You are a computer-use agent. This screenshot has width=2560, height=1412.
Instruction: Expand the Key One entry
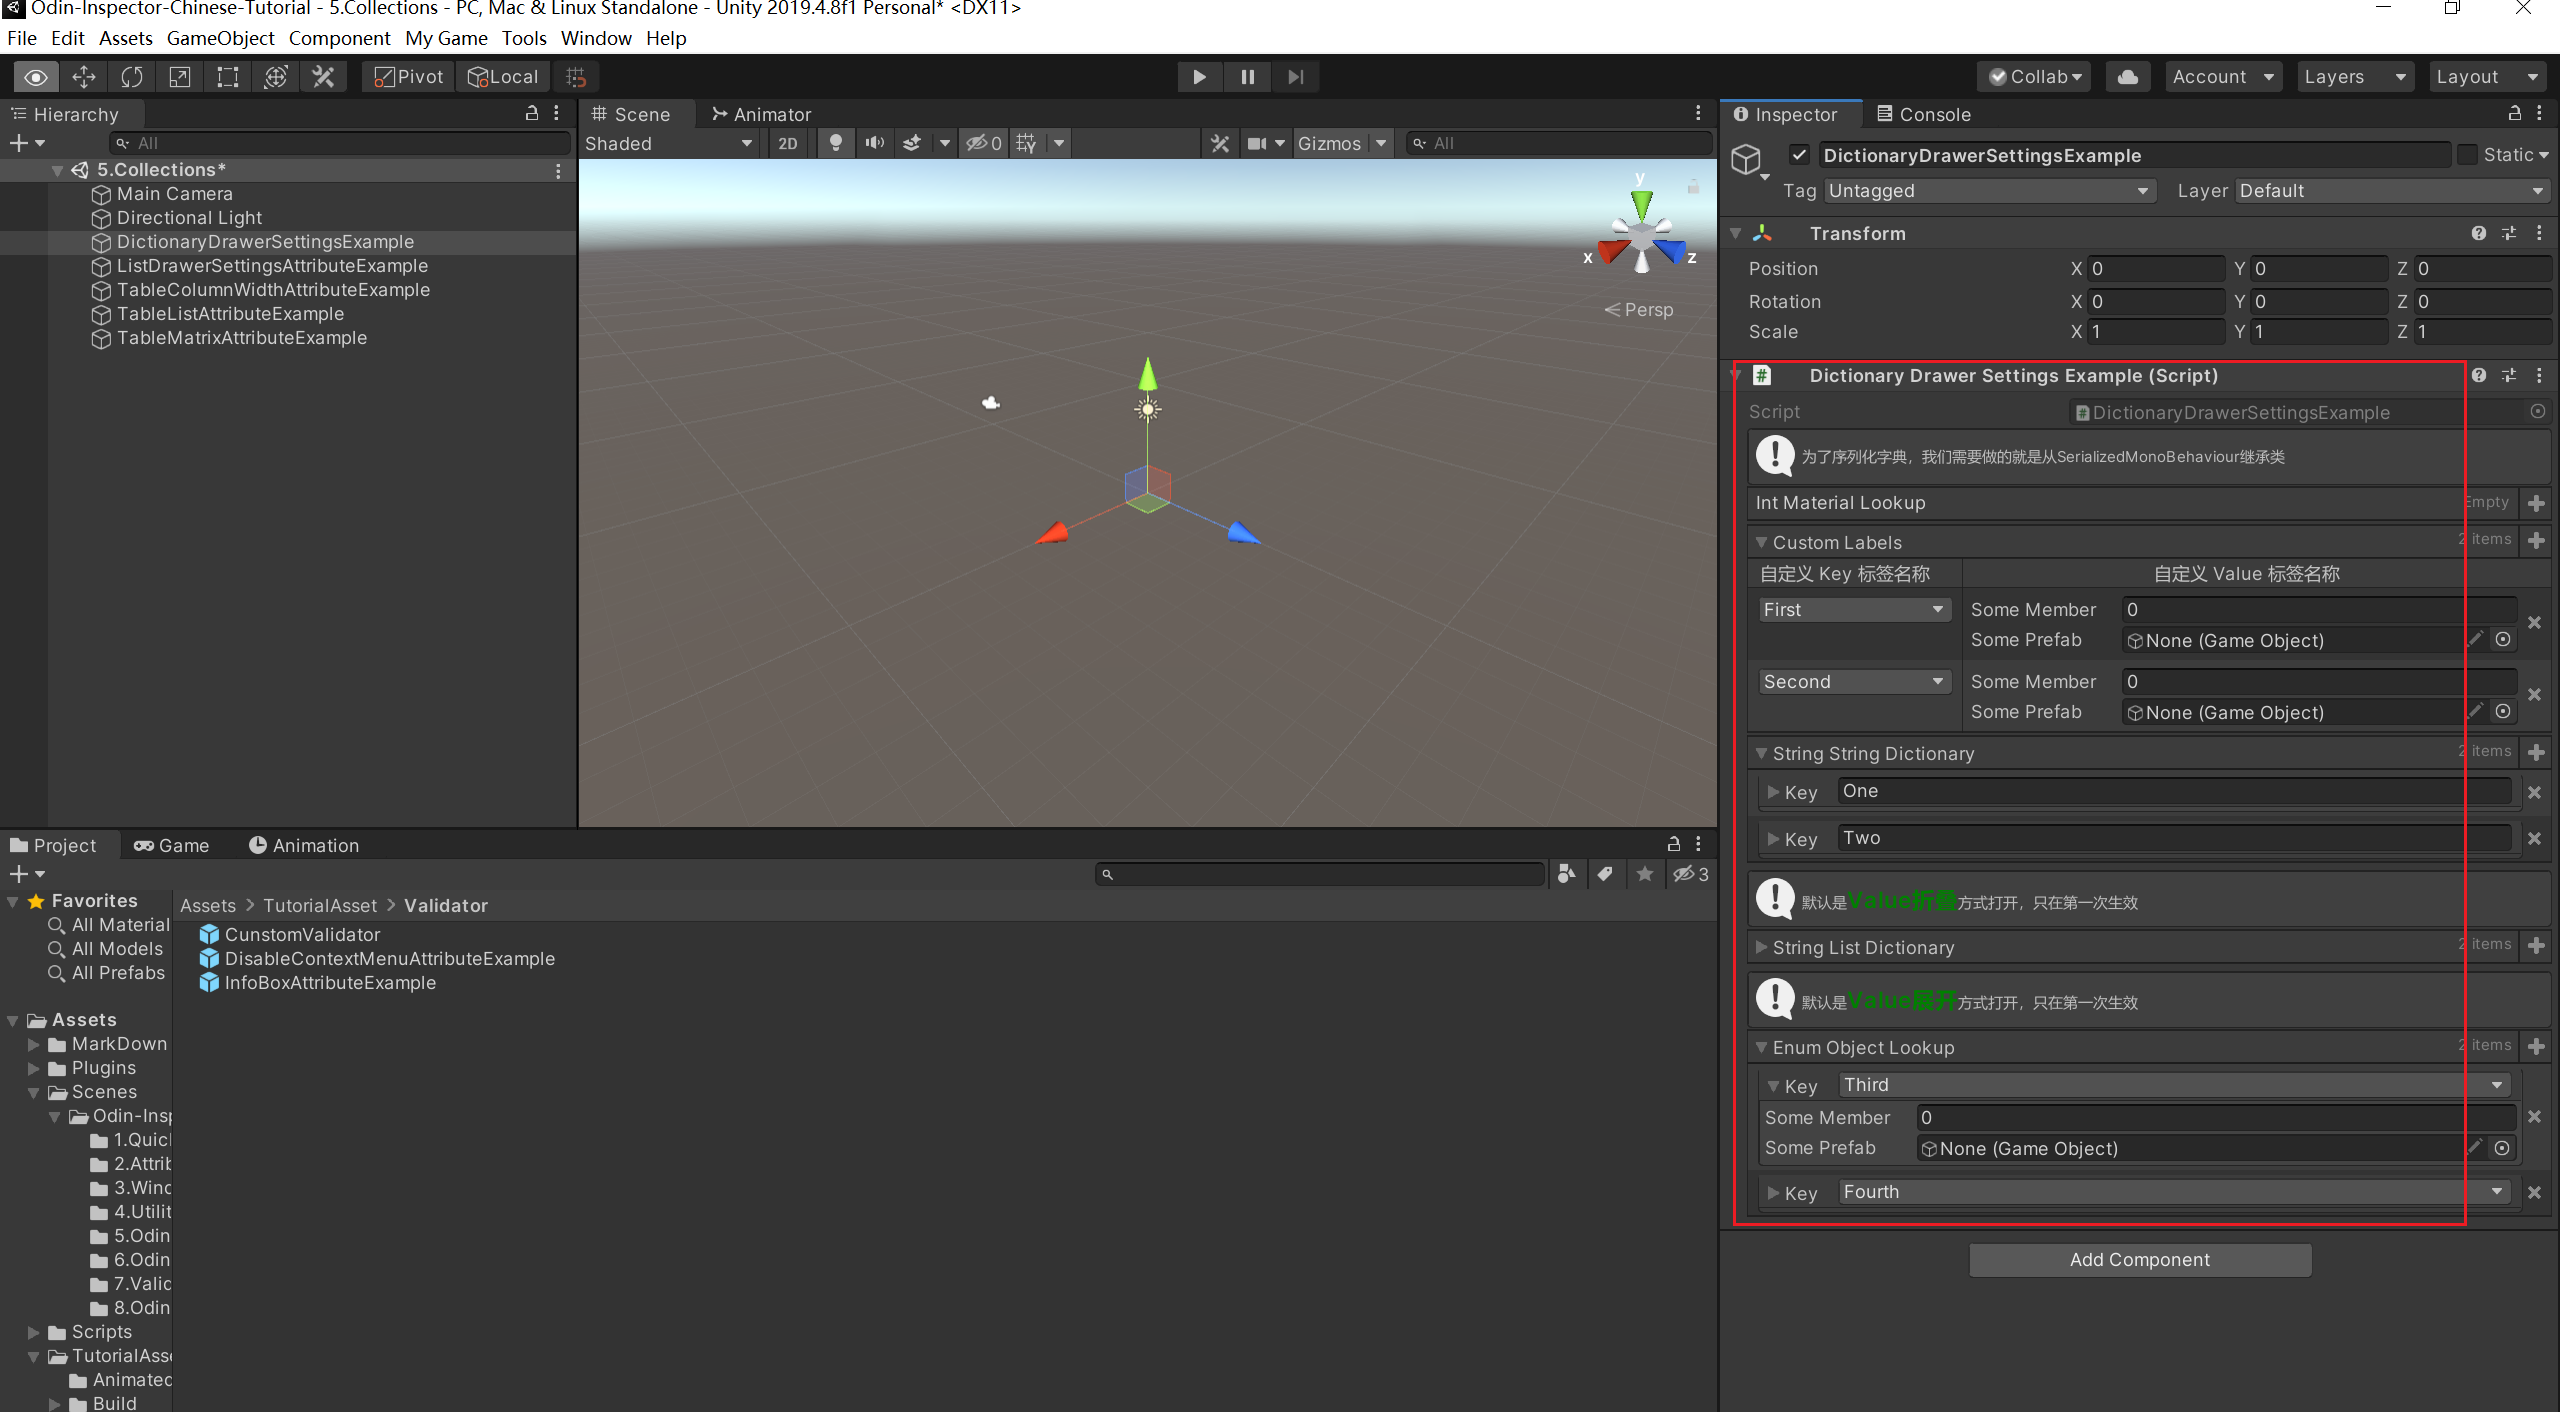tap(1772, 792)
